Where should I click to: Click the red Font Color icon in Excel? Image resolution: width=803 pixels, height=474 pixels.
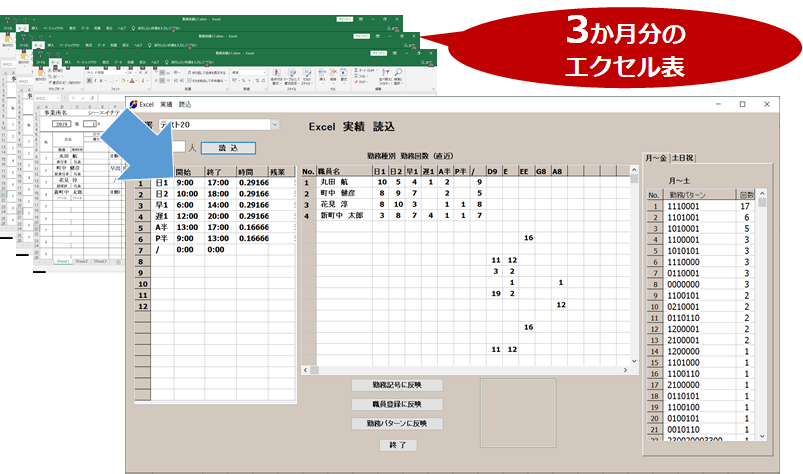pos(132,80)
